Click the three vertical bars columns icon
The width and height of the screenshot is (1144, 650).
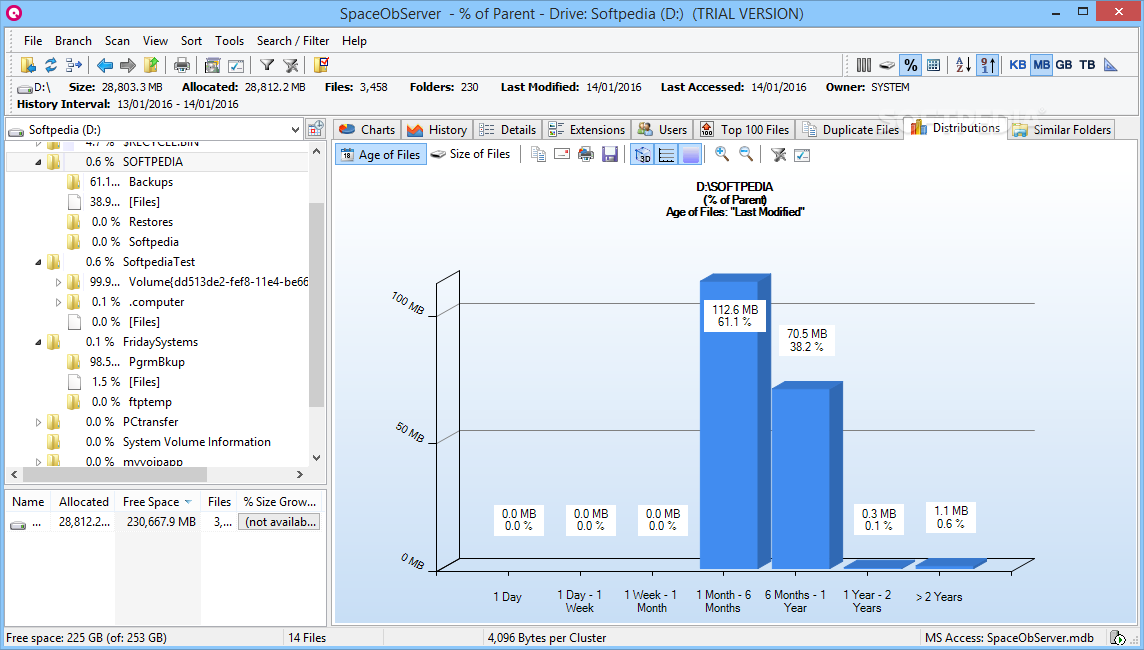tap(864, 65)
